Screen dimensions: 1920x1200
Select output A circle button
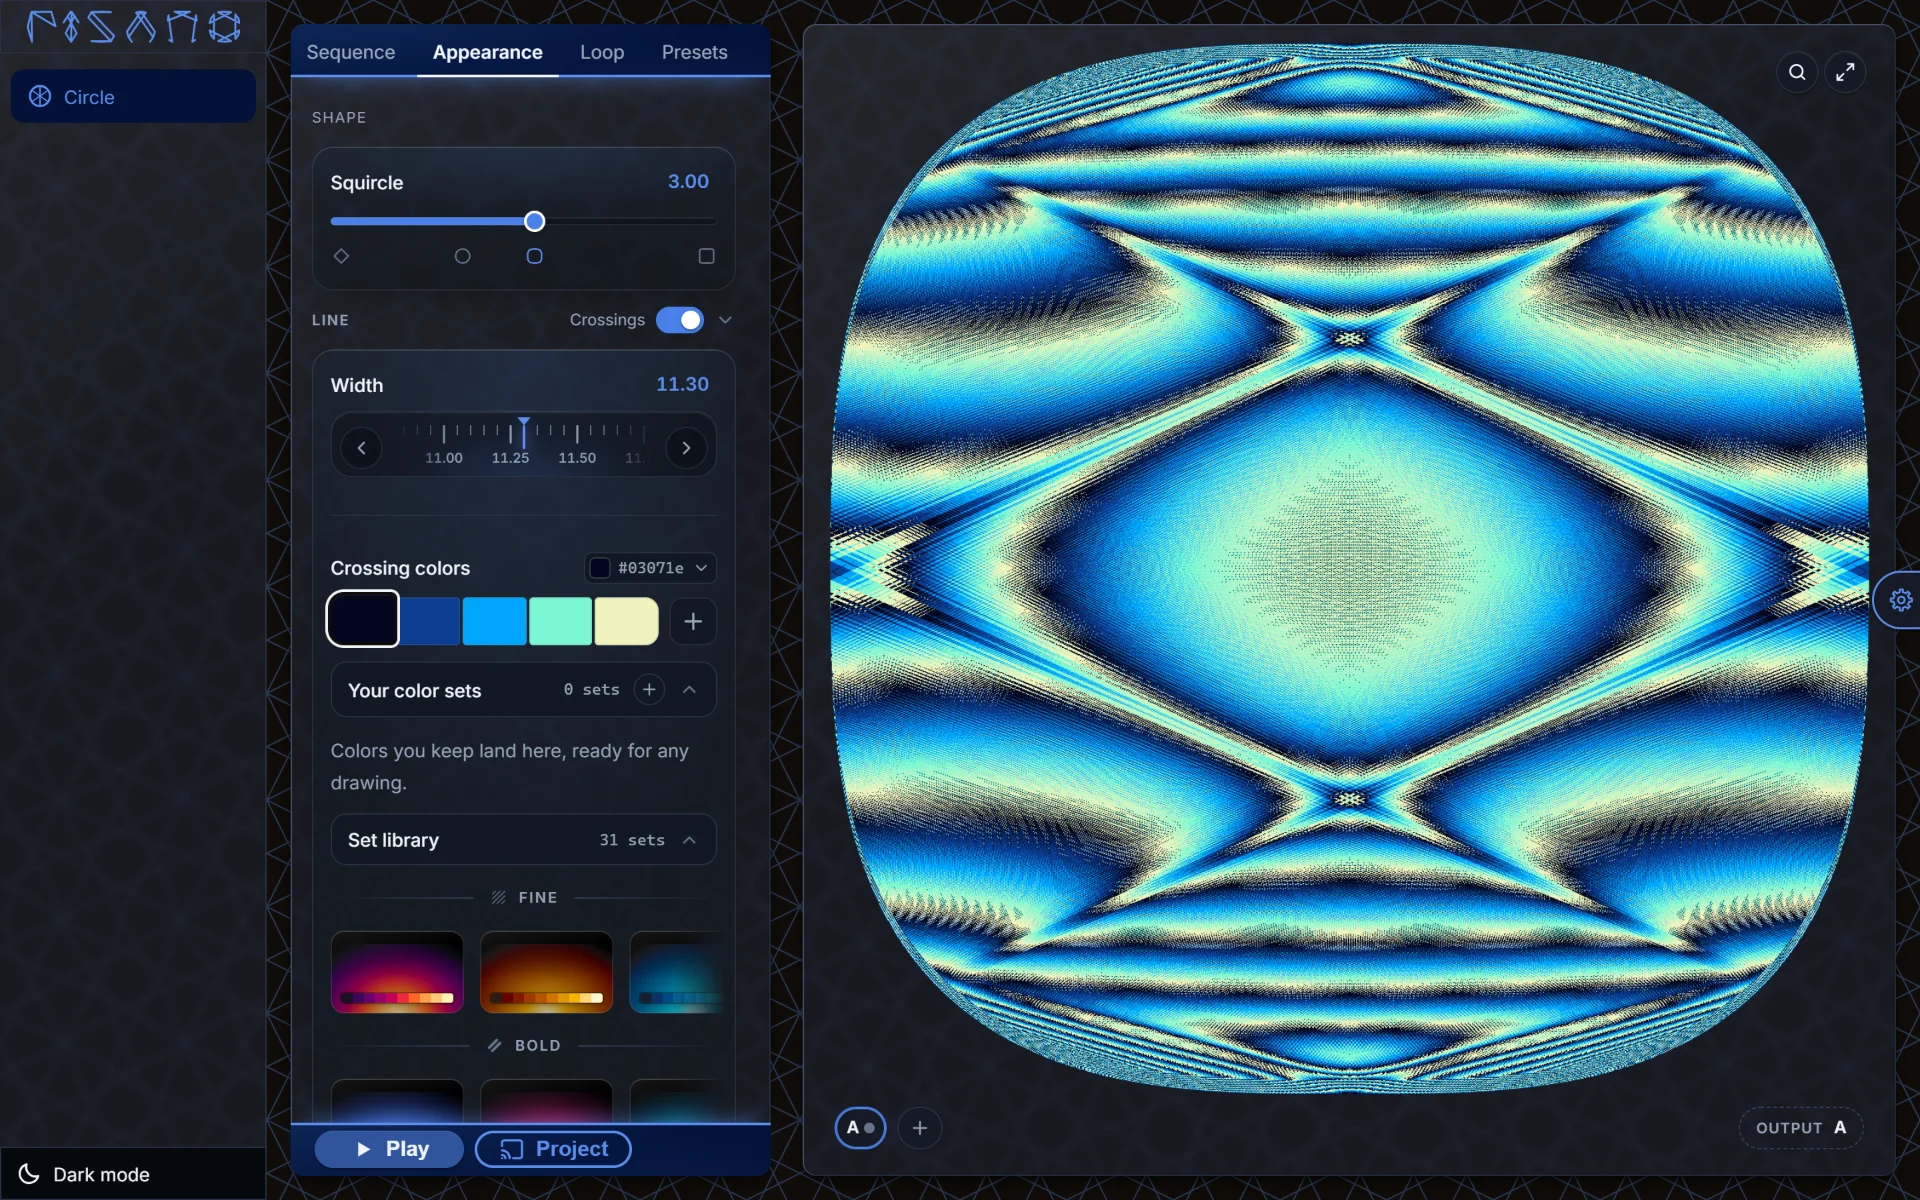coord(860,1128)
